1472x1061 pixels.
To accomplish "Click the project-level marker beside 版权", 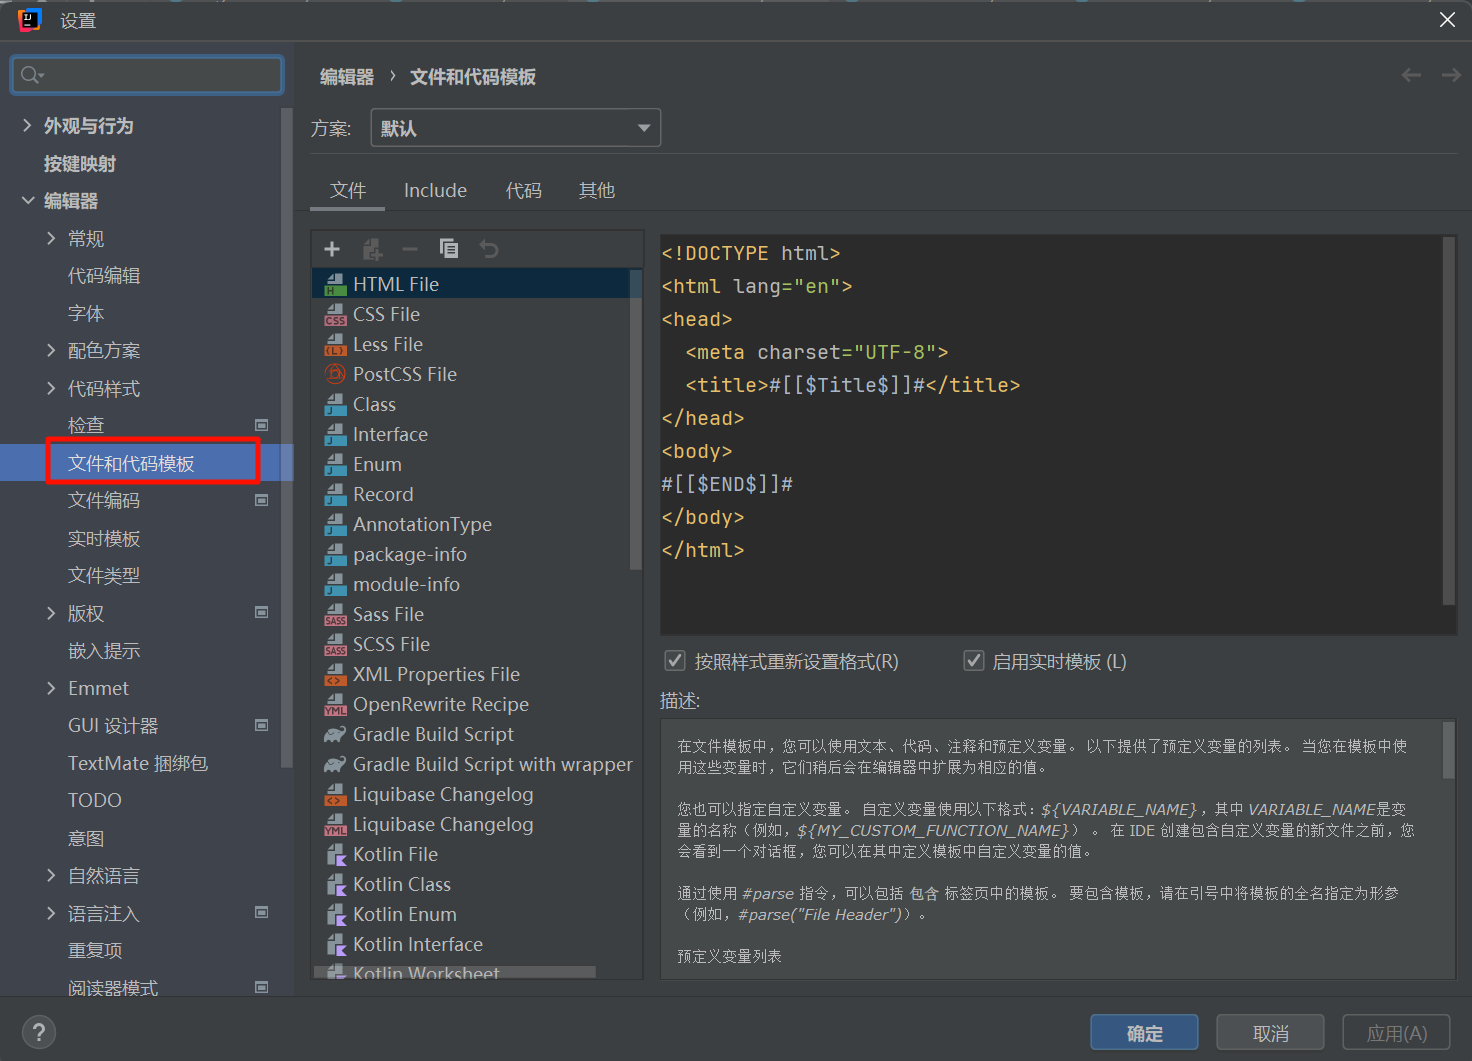I will point(262,612).
